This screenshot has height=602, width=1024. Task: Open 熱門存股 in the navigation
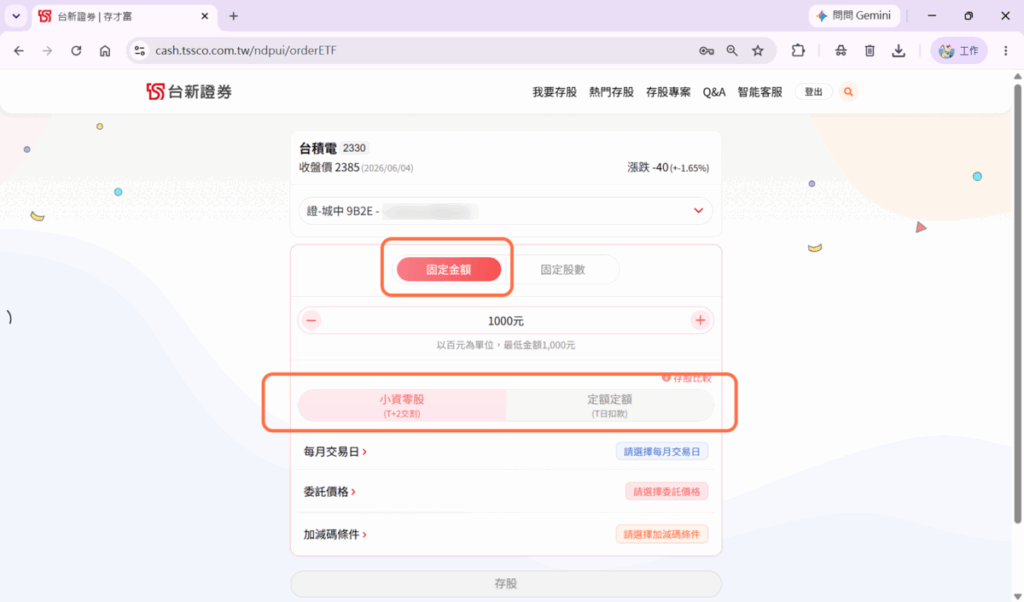coord(611,92)
